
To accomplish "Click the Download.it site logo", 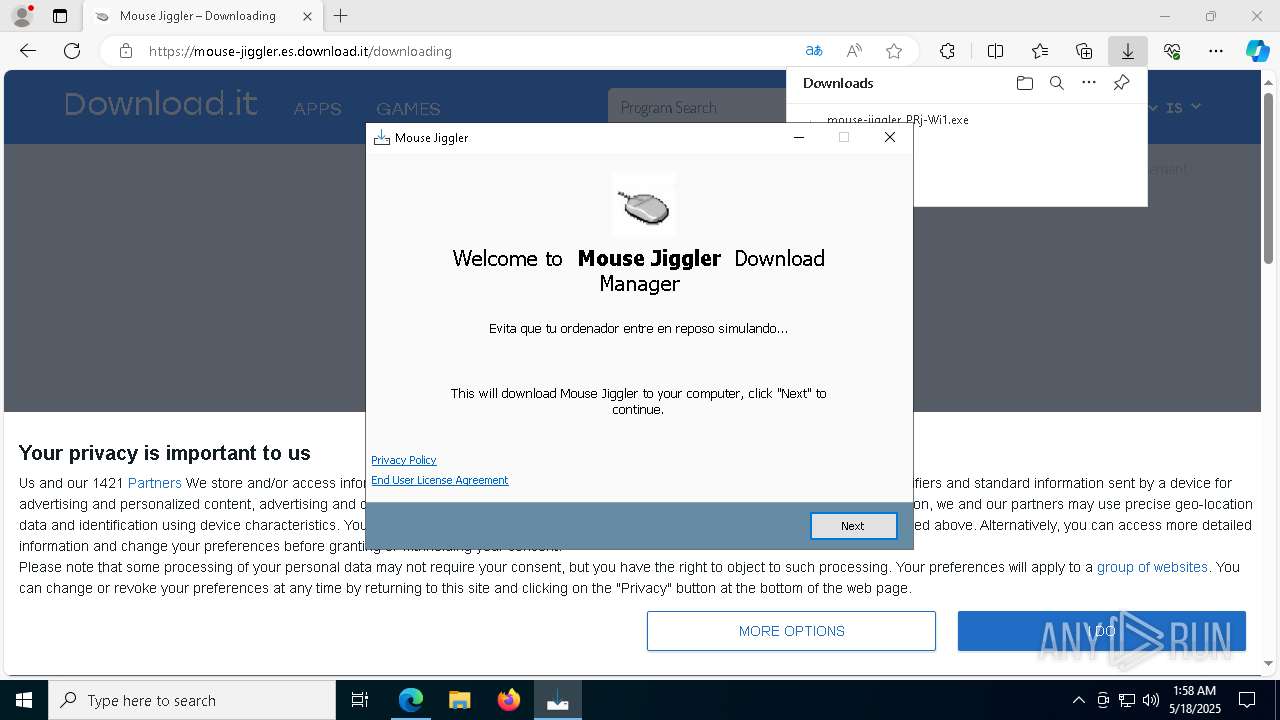I will 161,104.
